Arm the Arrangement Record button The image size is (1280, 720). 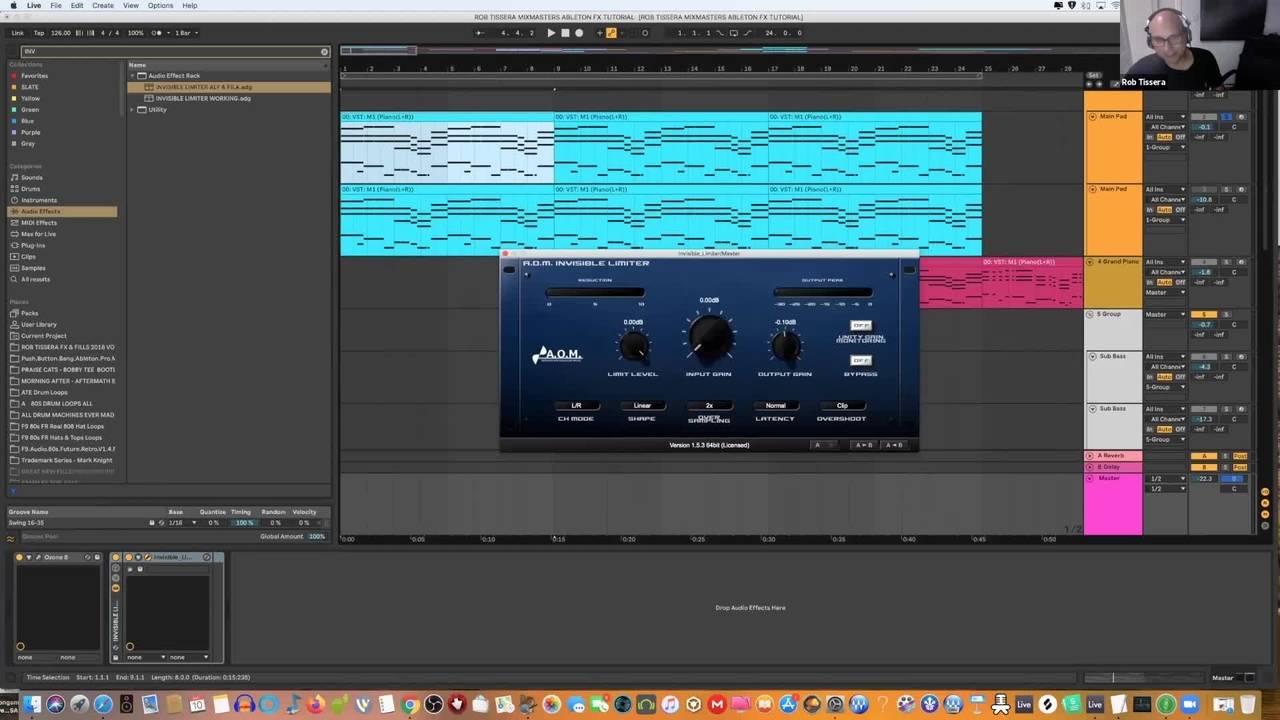pos(579,33)
